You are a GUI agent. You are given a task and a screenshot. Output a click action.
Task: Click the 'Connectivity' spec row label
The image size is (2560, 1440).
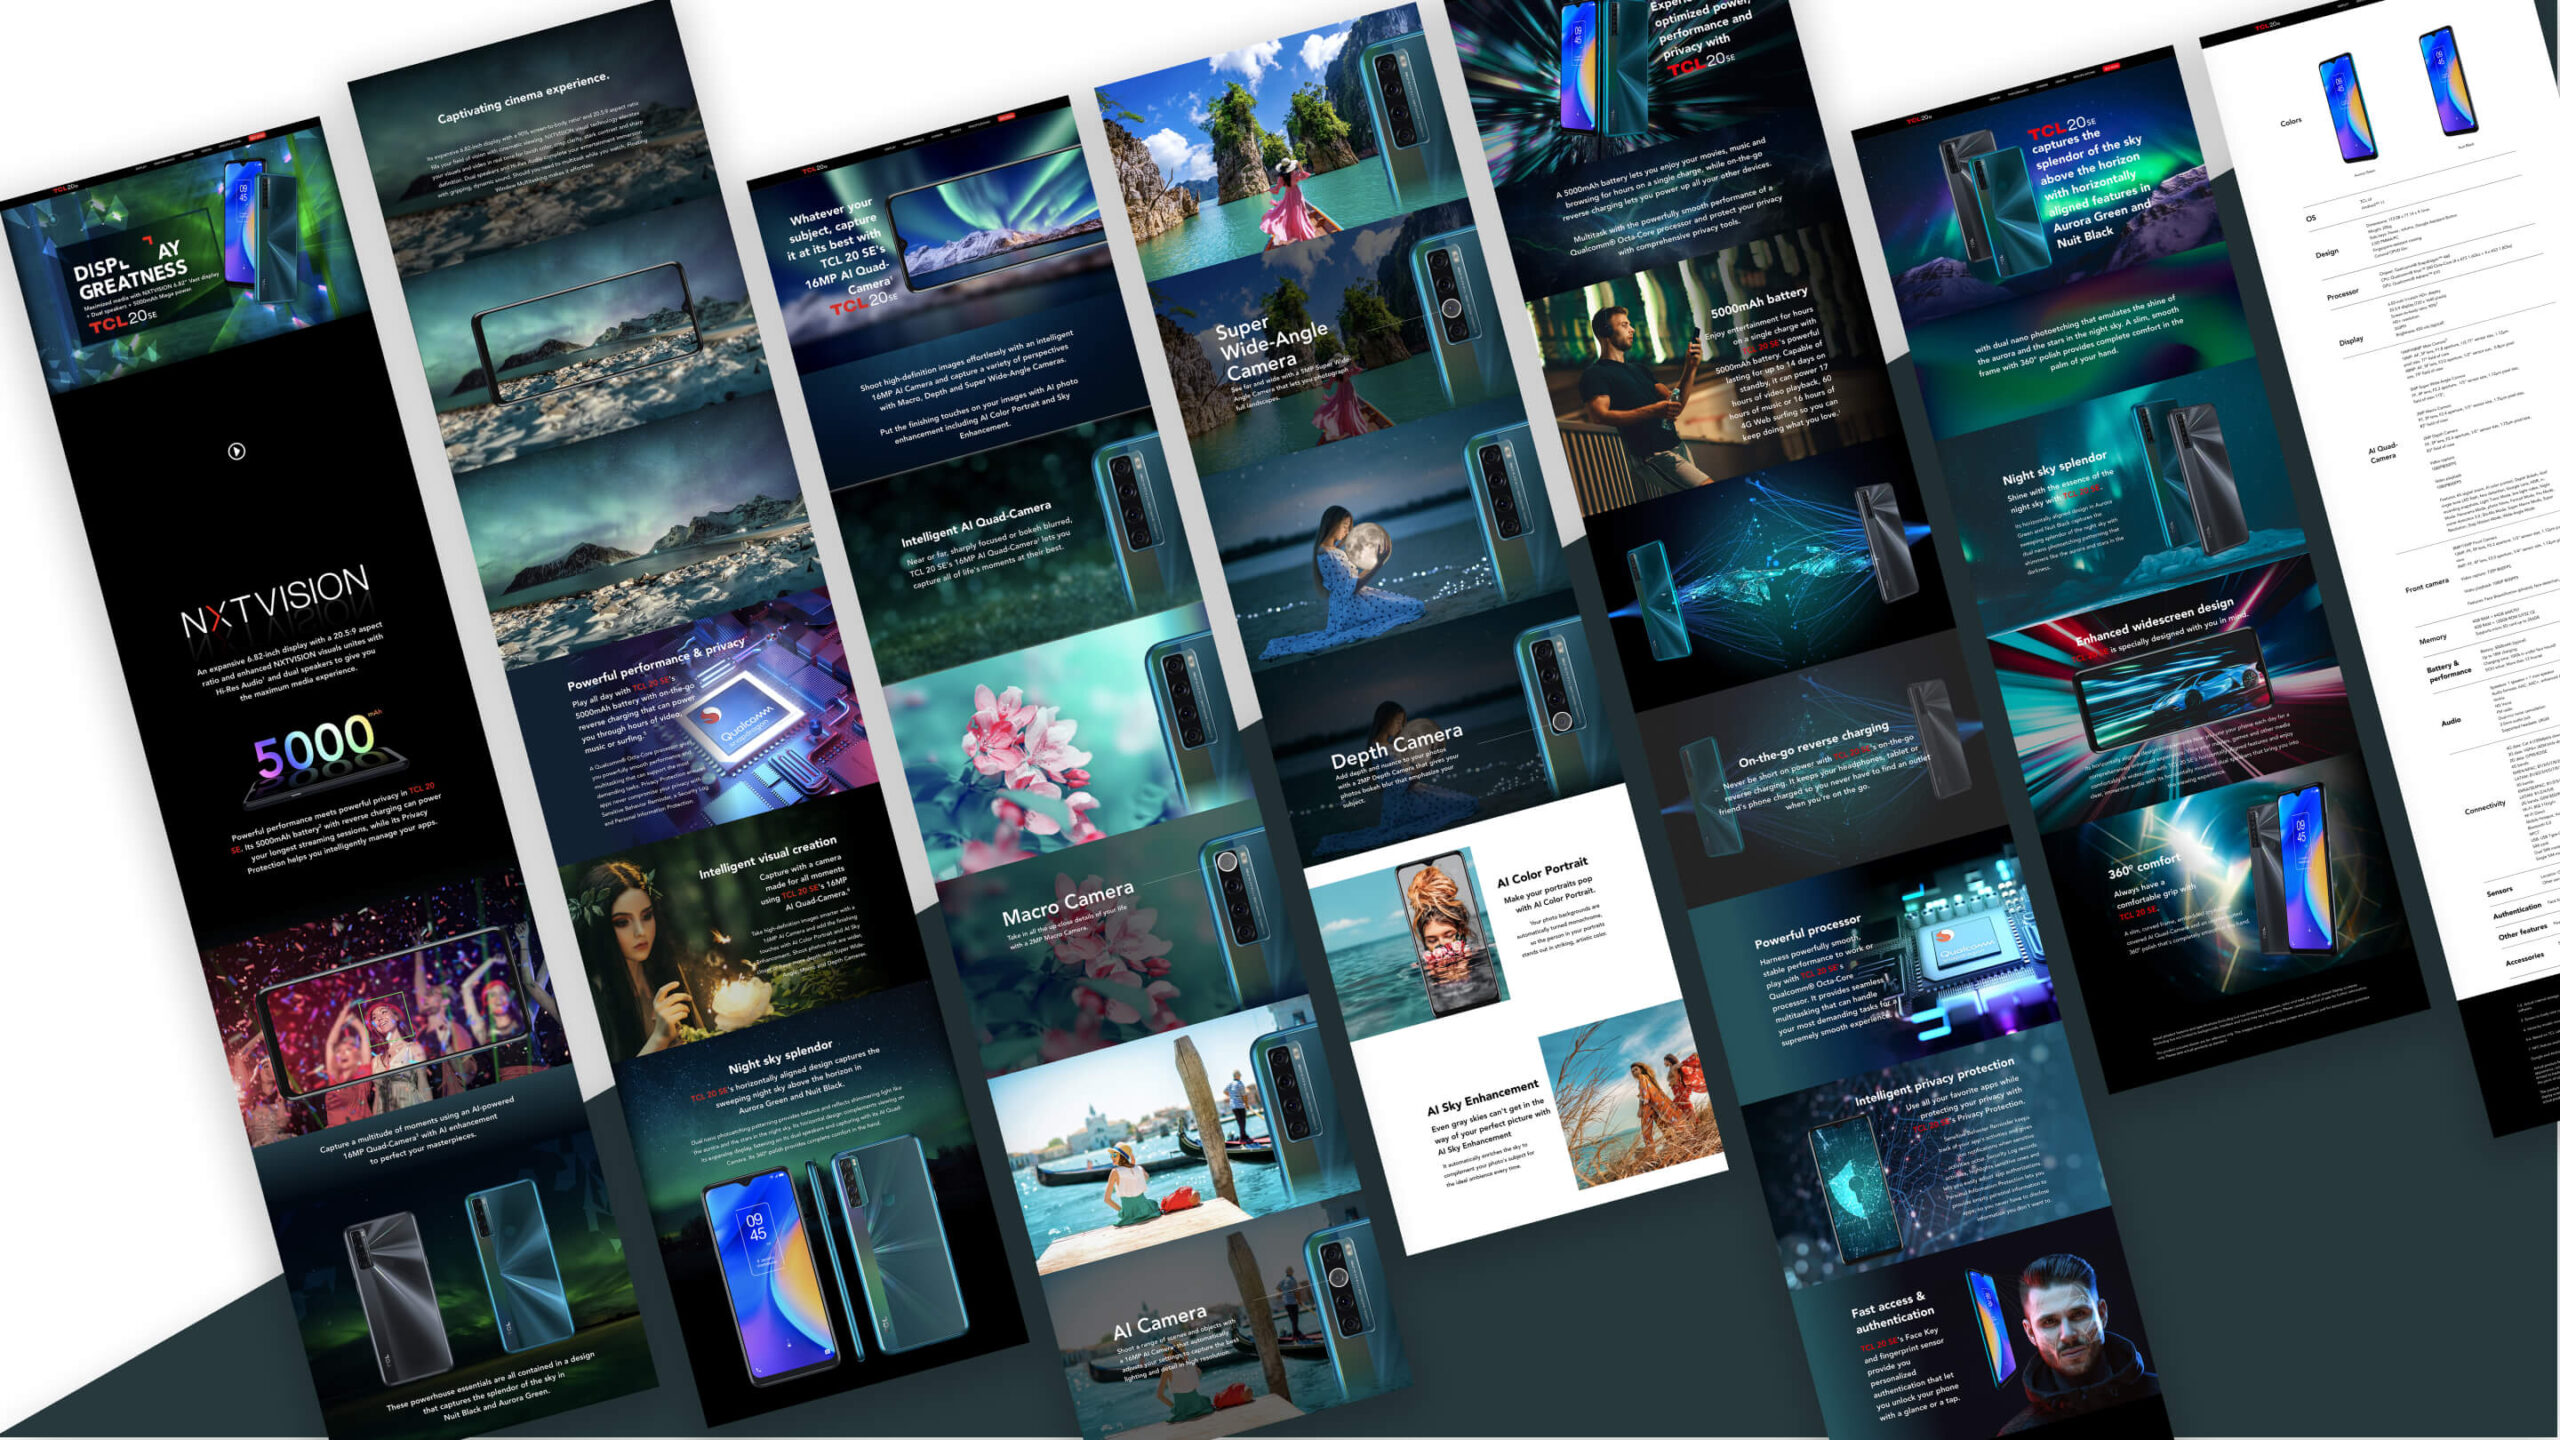click(x=2485, y=807)
